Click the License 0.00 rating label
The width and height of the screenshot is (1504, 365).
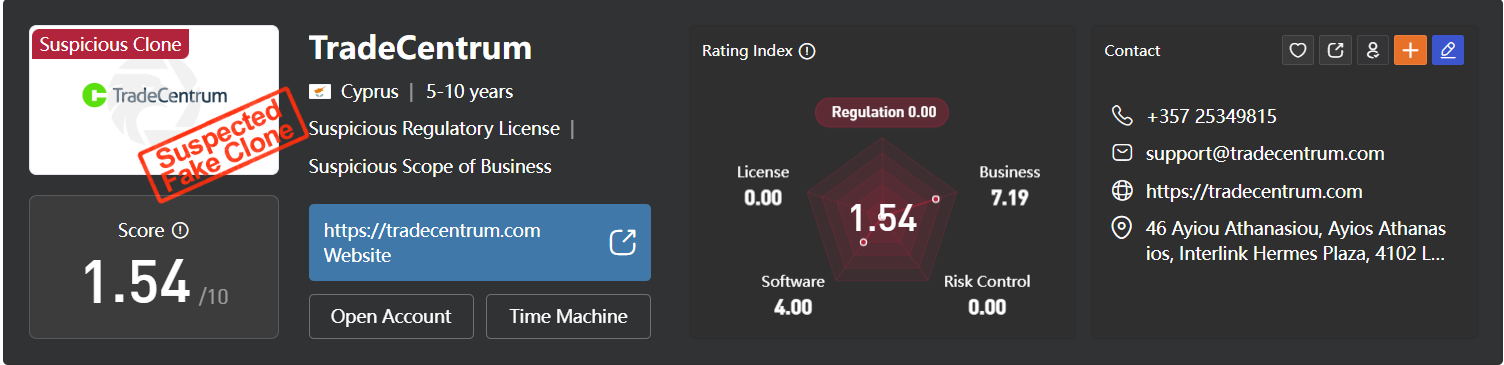click(763, 185)
